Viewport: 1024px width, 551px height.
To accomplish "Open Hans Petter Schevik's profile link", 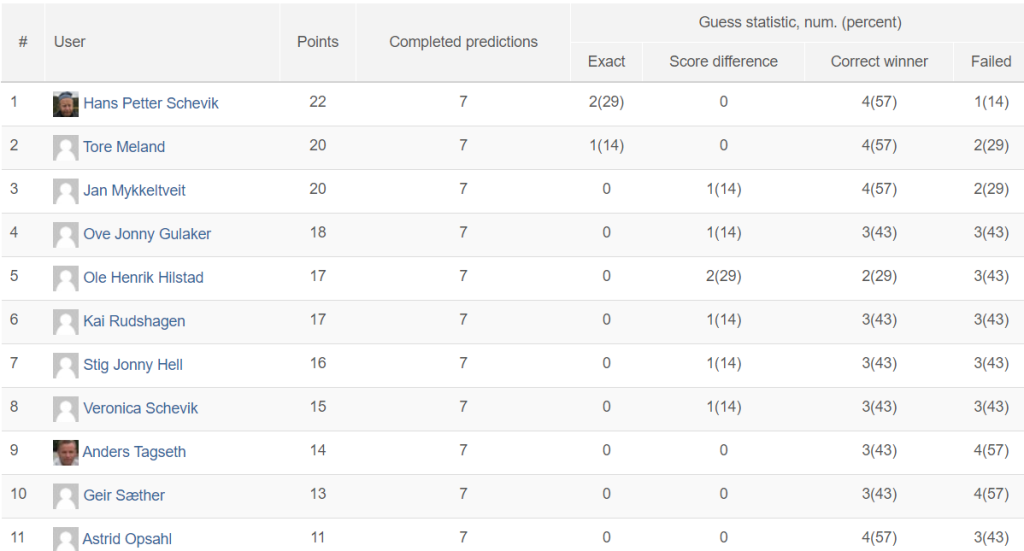I will click(151, 103).
